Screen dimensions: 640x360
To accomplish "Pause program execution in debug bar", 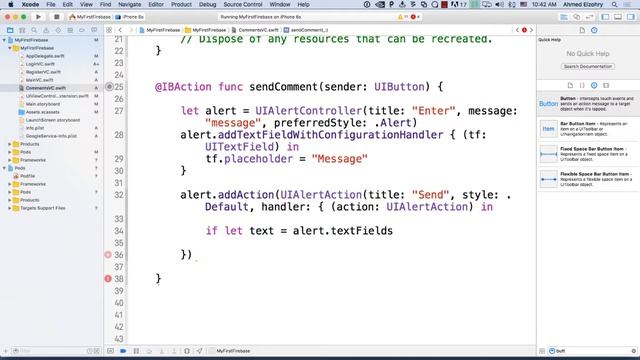I will 136,351.
